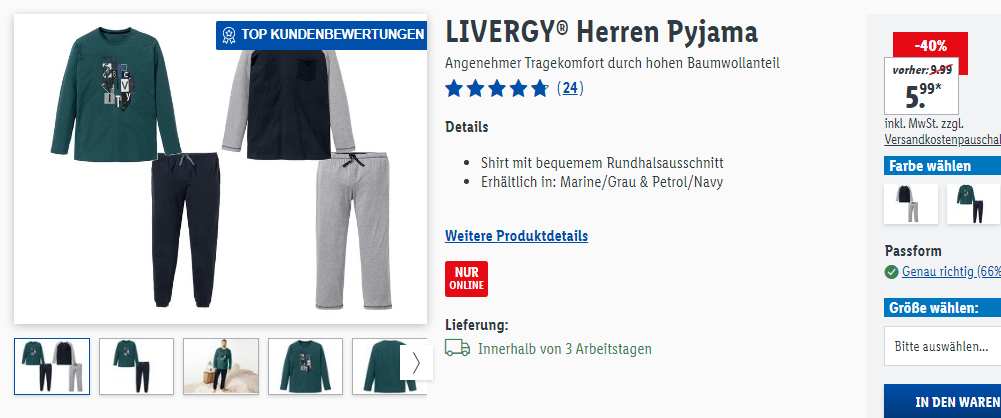
Task: Open Weitere Produktdetails link
Action: [x=516, y=236]
